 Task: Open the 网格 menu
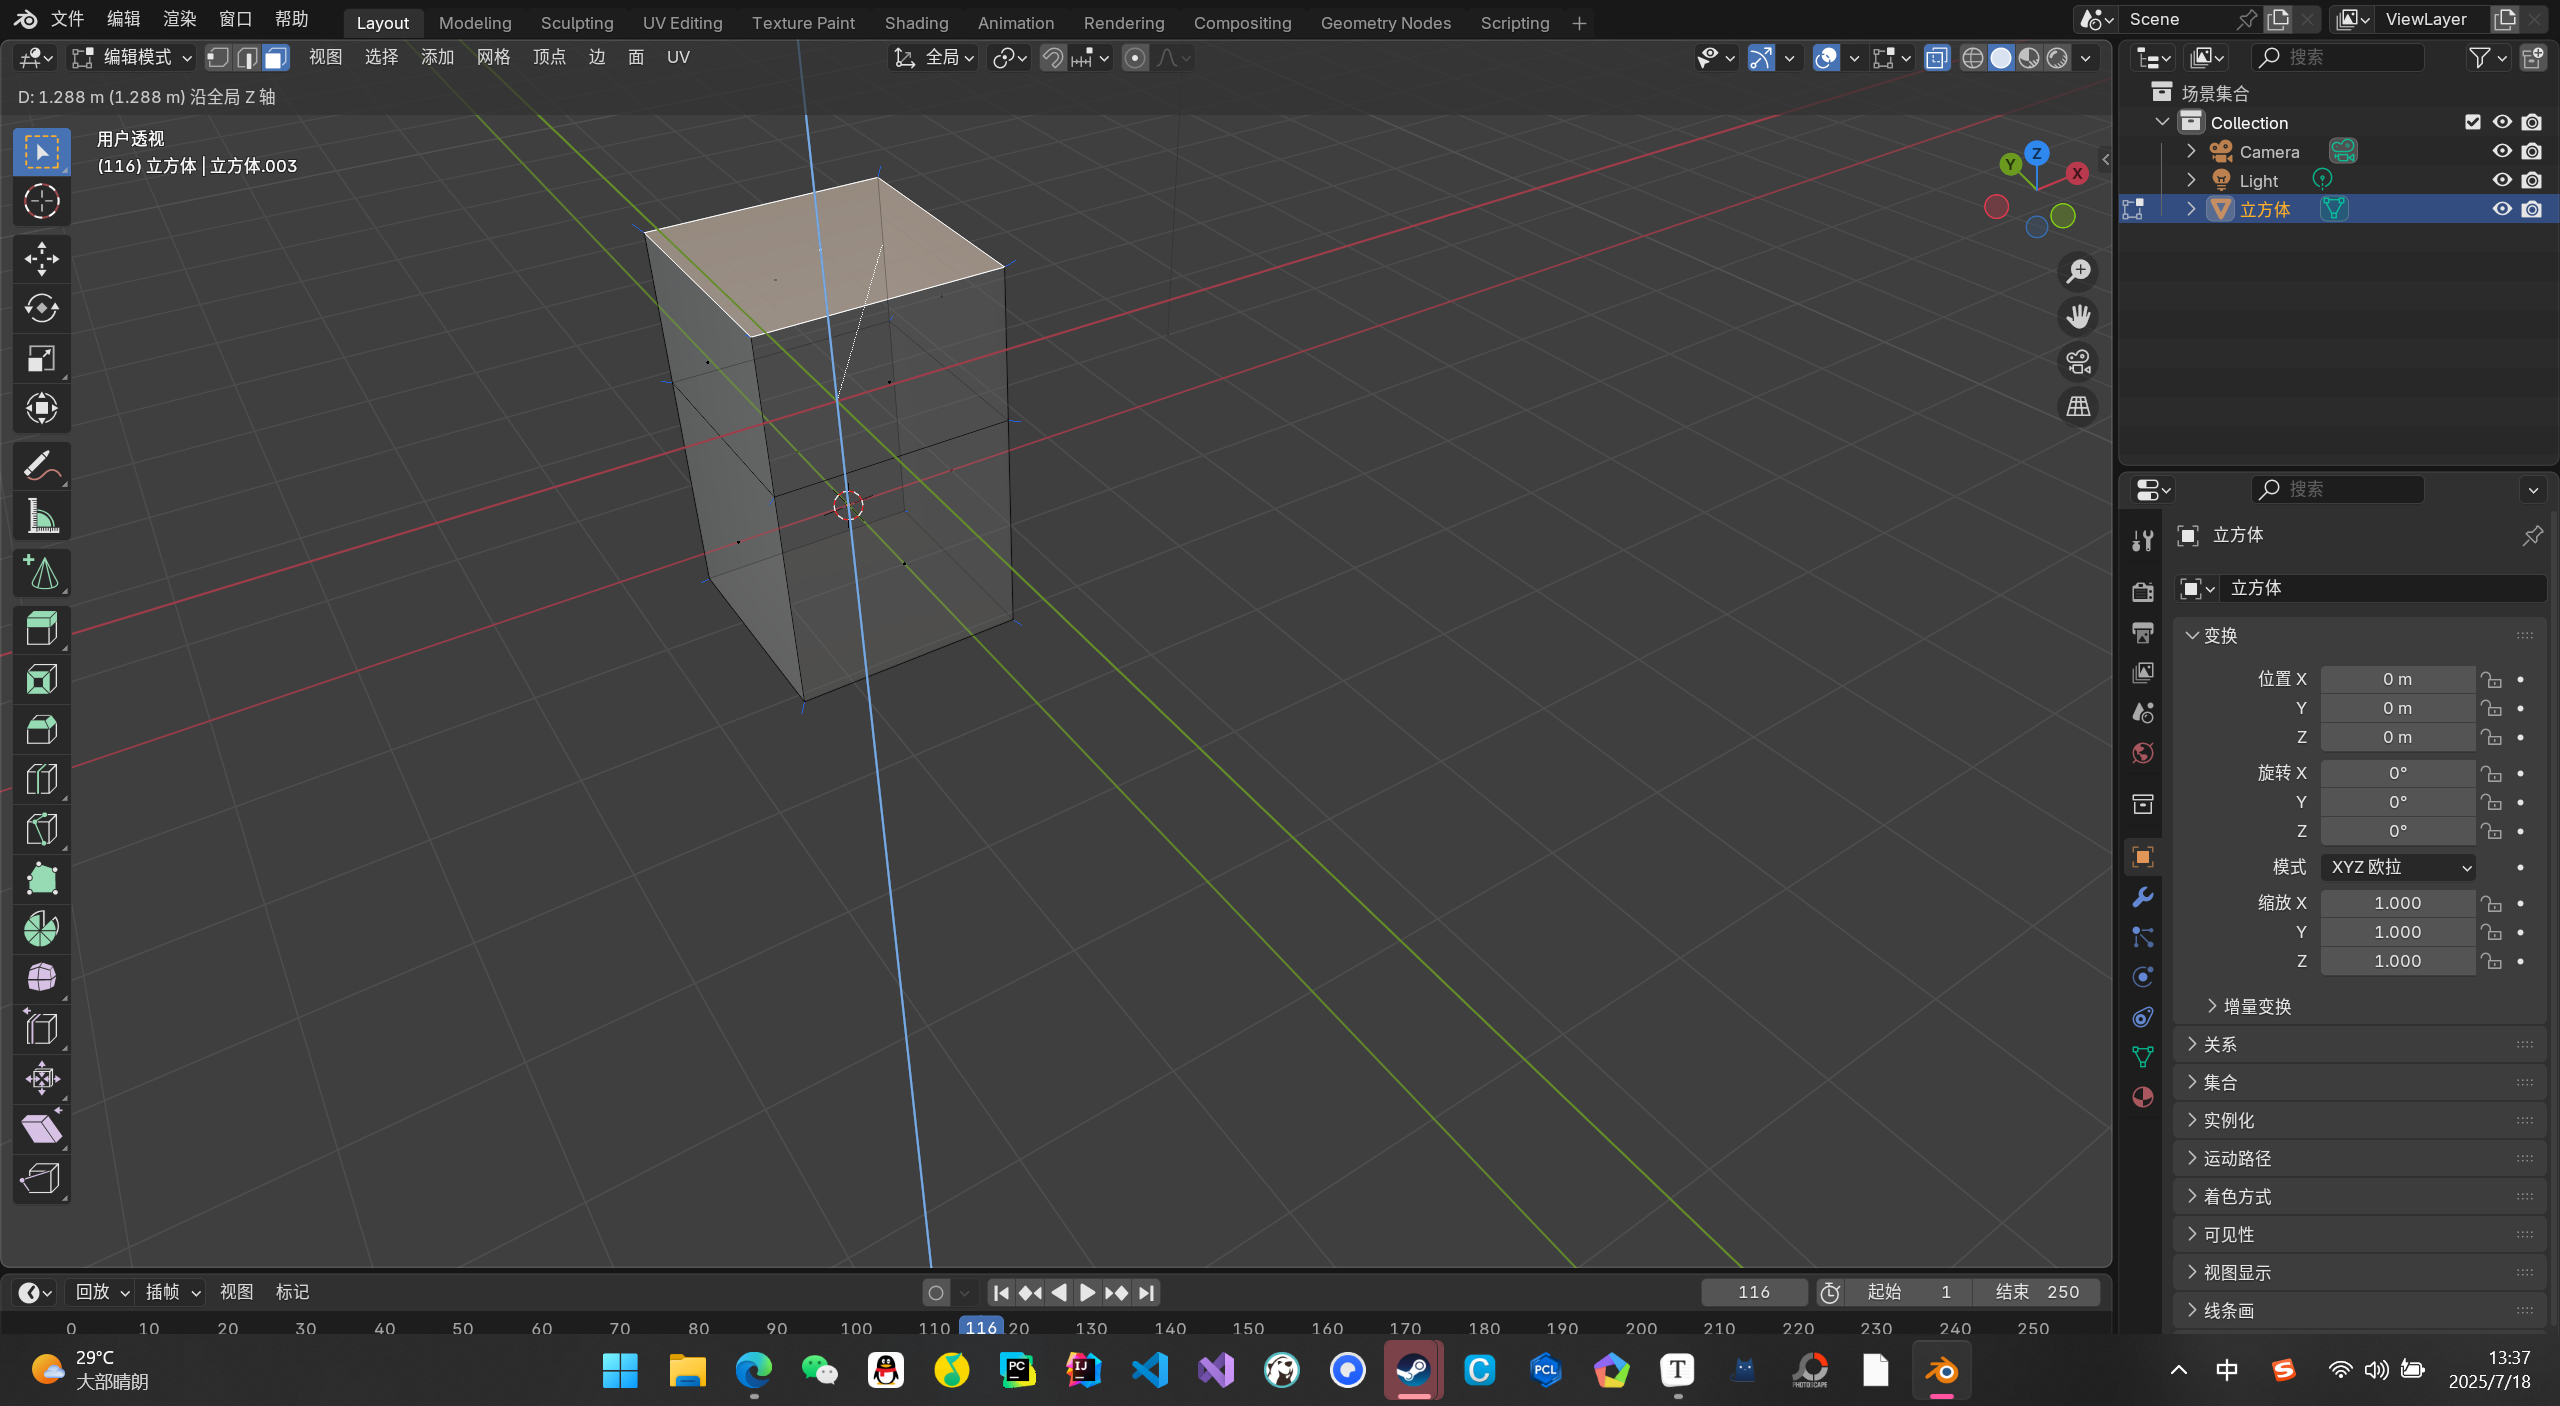tap(493, 57)
